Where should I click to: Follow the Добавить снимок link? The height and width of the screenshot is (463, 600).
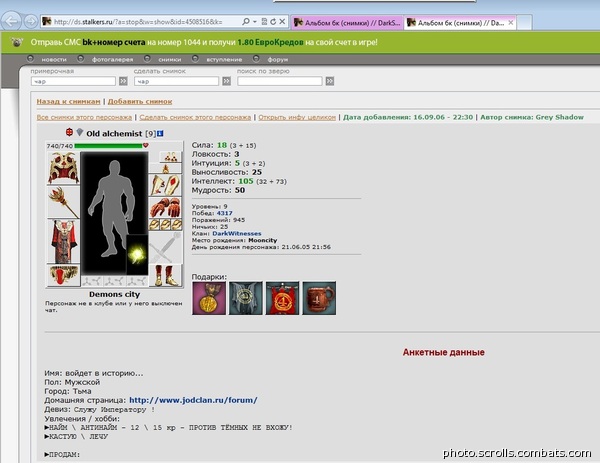[x=140, y=101]
